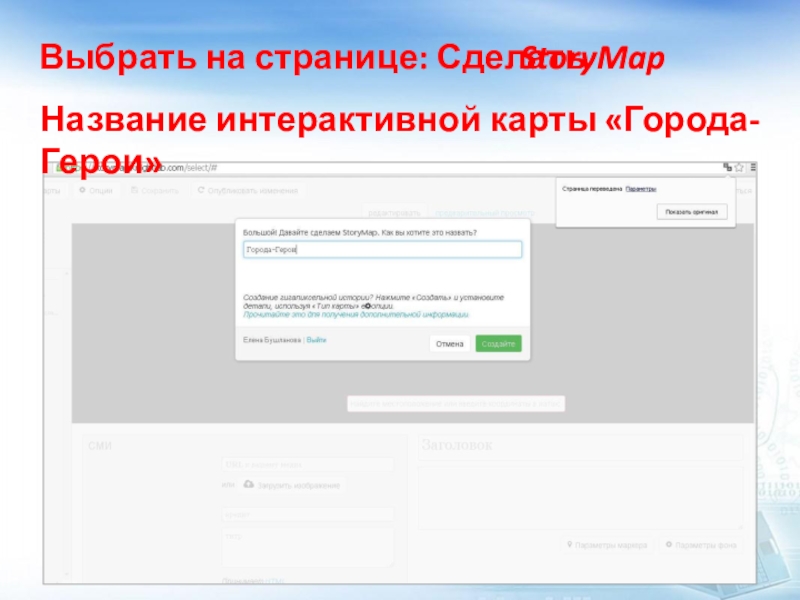The width and height of the screenshot is (800, 600).
Task: Open the Параметры link in the translate popup
Action: (641, 189)
